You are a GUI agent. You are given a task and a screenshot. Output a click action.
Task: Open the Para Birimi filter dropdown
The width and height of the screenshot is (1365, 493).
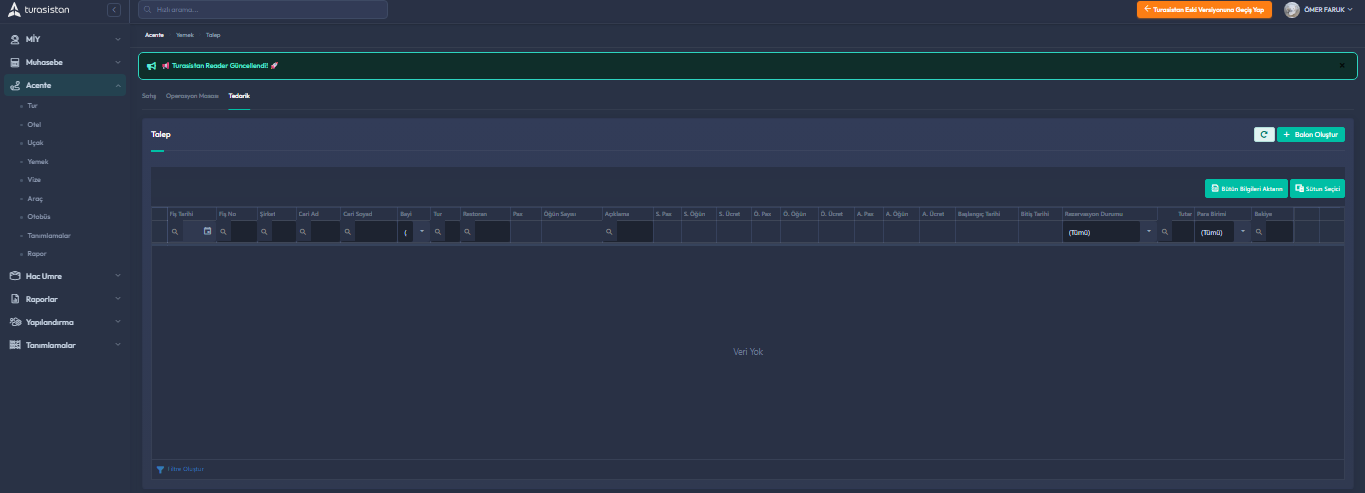pos(1243,231)
